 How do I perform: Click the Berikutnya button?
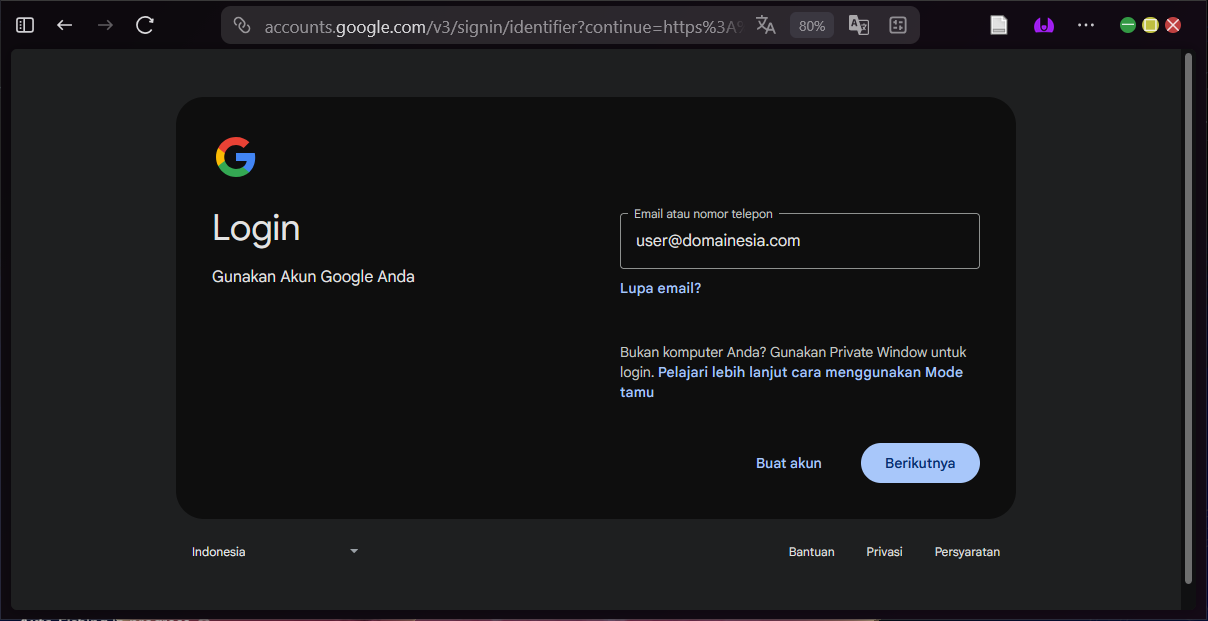[x=920, y=462]
